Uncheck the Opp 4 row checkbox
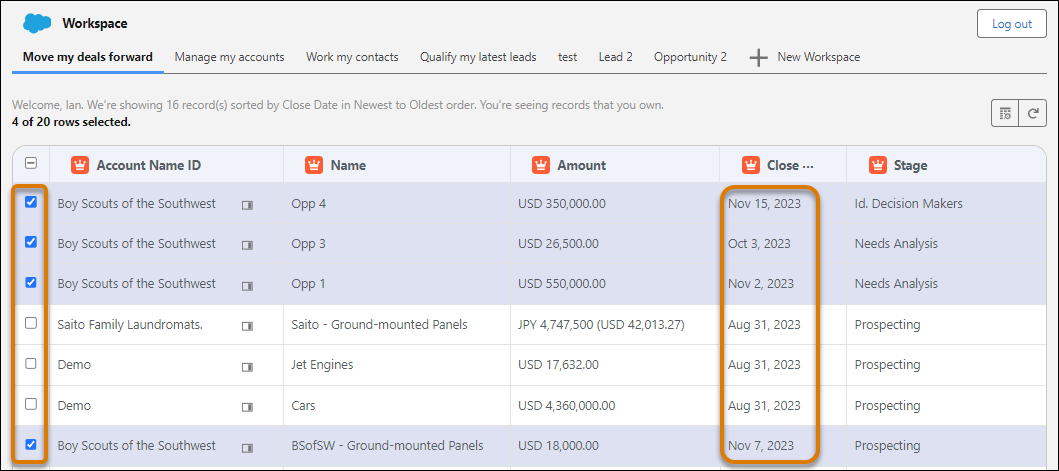This screenshot has height=471, width=1059. point(31,201)
